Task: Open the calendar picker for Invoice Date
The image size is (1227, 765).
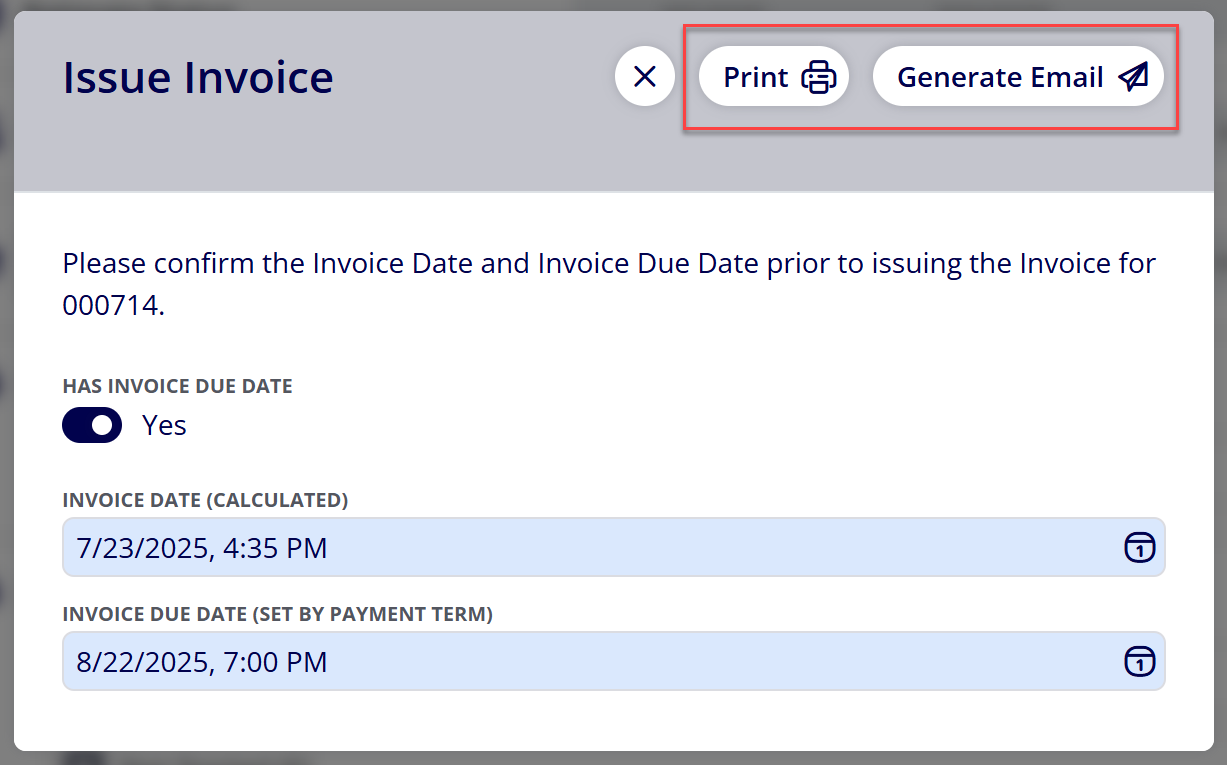Action: 1140,547
